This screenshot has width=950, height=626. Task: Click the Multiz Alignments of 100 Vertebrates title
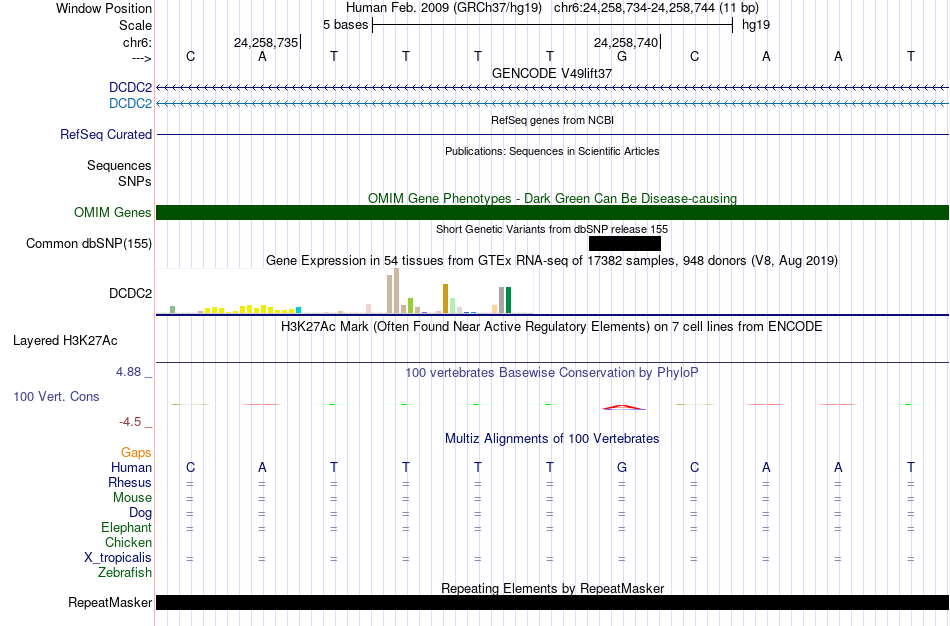tap(552, 438)
